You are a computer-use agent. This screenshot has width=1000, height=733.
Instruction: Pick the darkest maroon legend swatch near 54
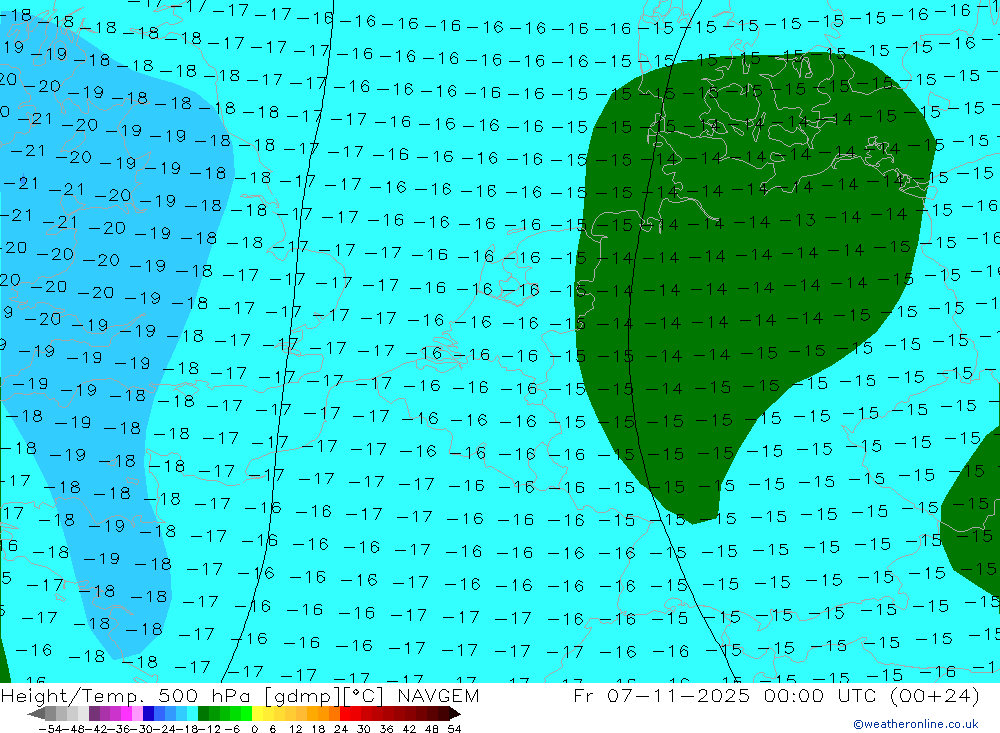coord(443,713)
